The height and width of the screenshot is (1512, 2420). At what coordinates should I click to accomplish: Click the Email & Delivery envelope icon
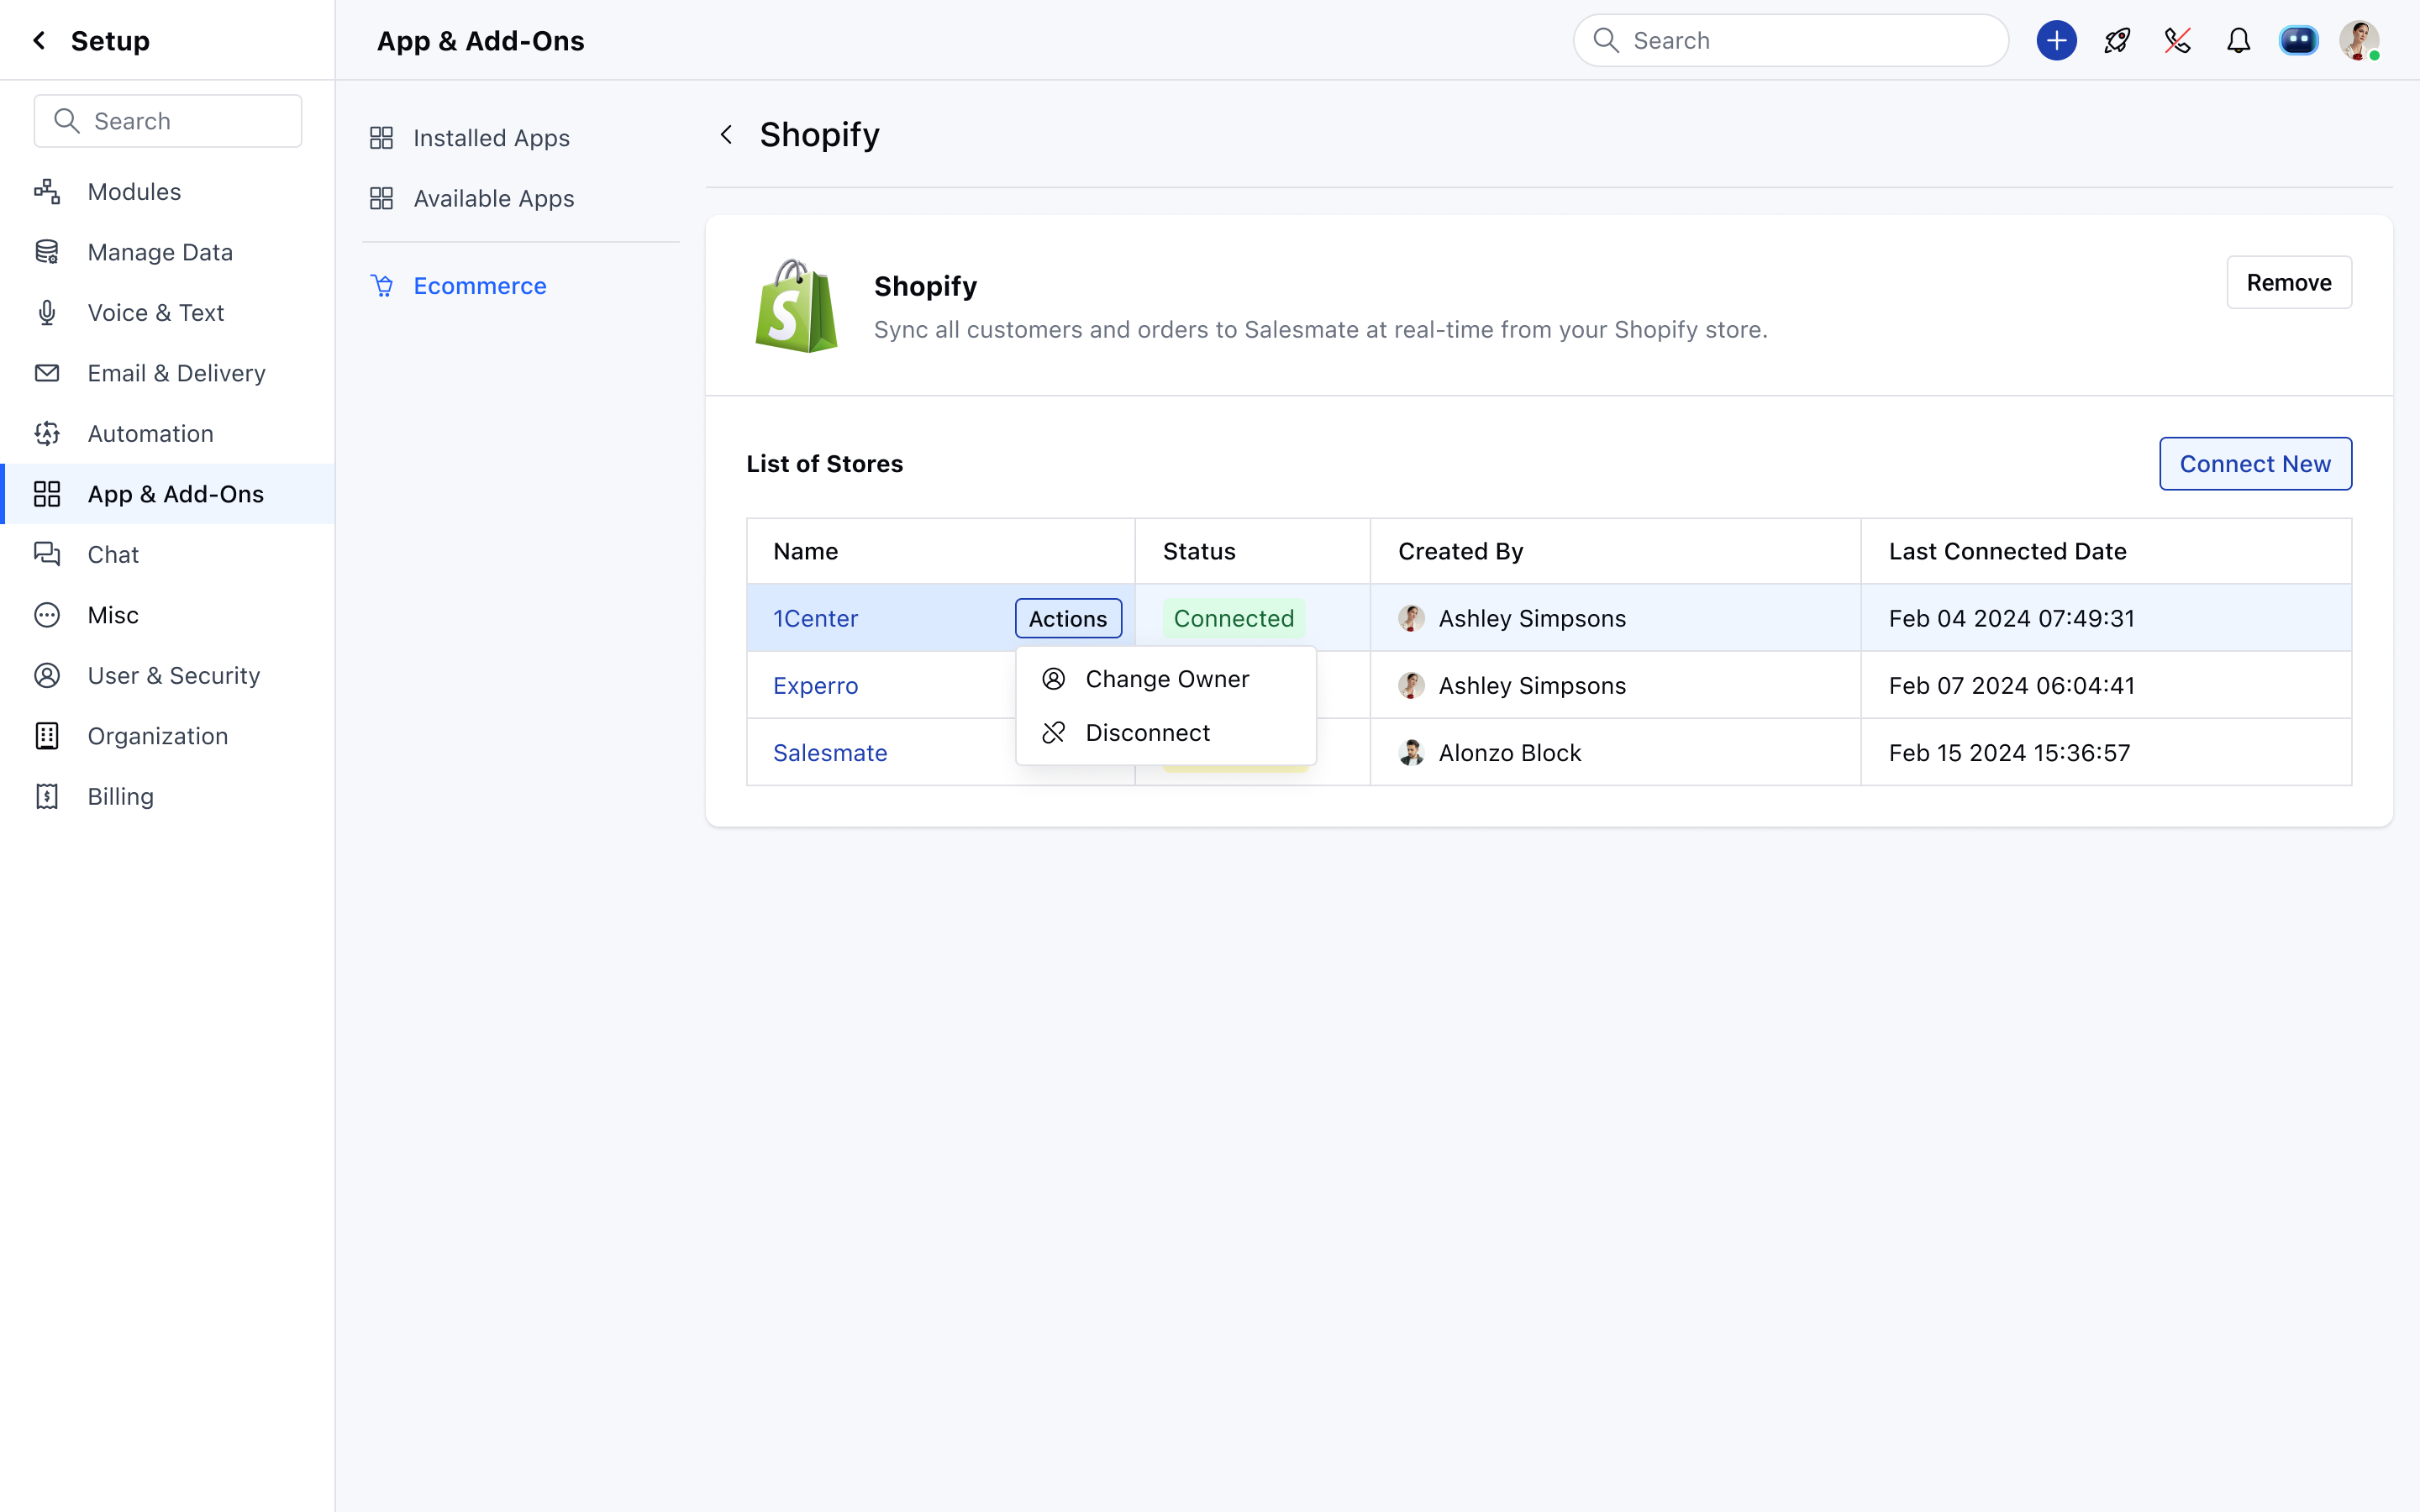coord(47,373)
